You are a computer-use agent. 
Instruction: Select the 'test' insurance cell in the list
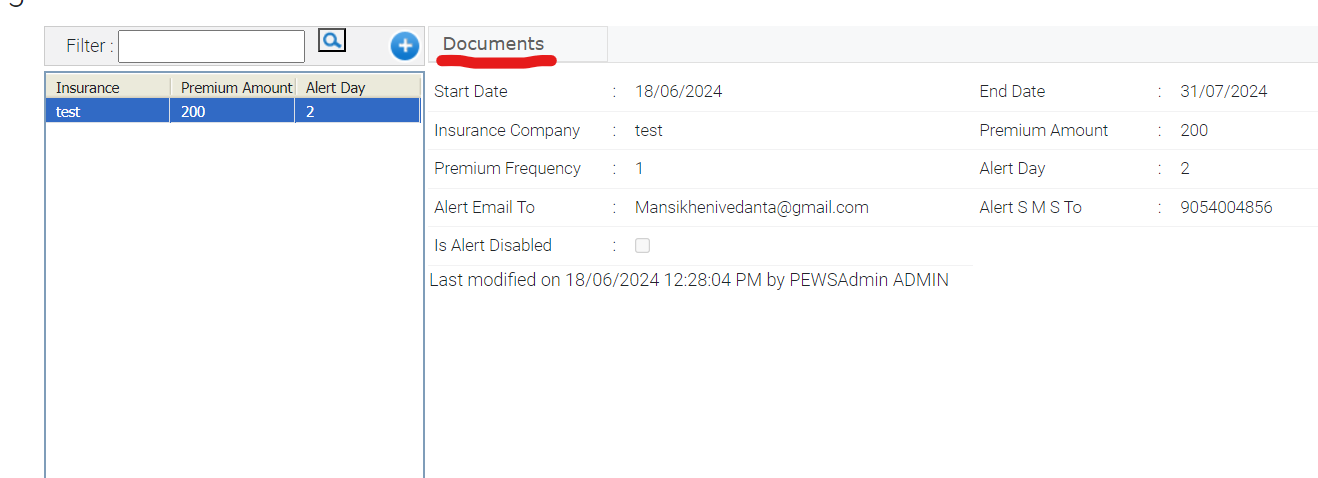[x=108, y=112]
